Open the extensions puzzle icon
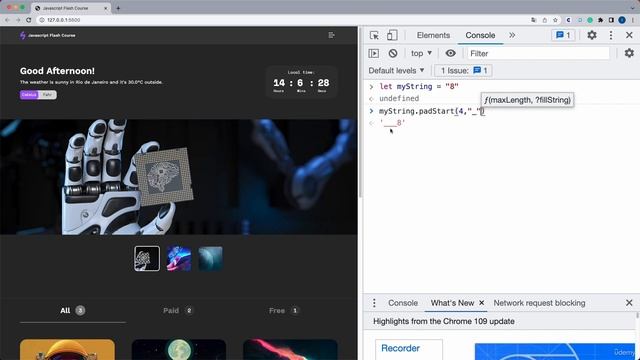The height and width of the screenshot is (360, 640). 600,20
